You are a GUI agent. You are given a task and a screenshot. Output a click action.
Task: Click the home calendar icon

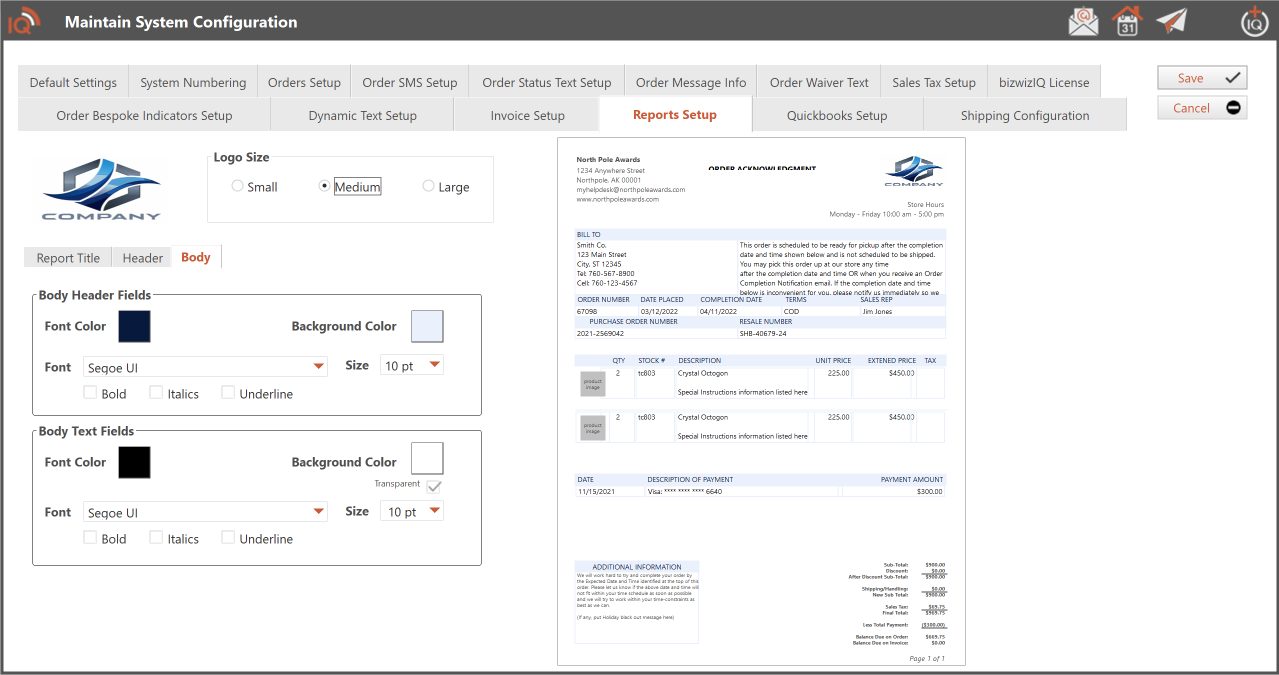1127,21
